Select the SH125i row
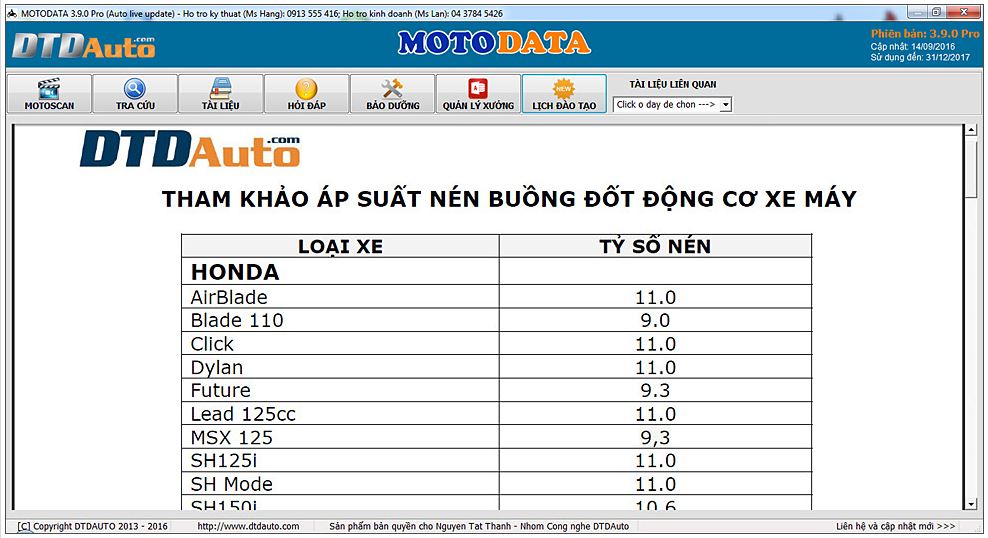Image resolution: width=988 pixels, height=538 pixels. click(x=497, y=460)
